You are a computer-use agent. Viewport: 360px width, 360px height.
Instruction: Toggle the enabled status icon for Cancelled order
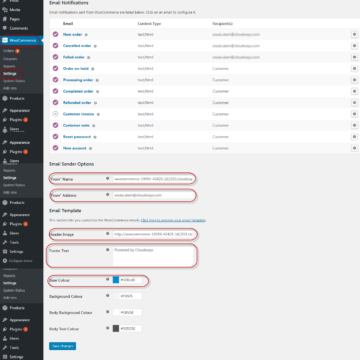tap(55, 46)
